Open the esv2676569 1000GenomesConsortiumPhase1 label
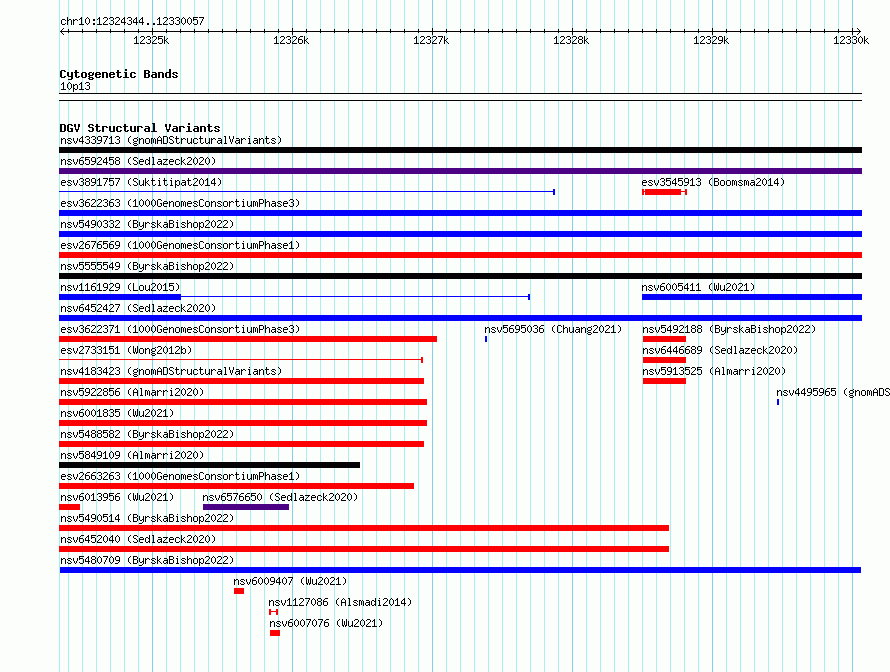This screenshot has width=890, height=672. coord(180,245)
